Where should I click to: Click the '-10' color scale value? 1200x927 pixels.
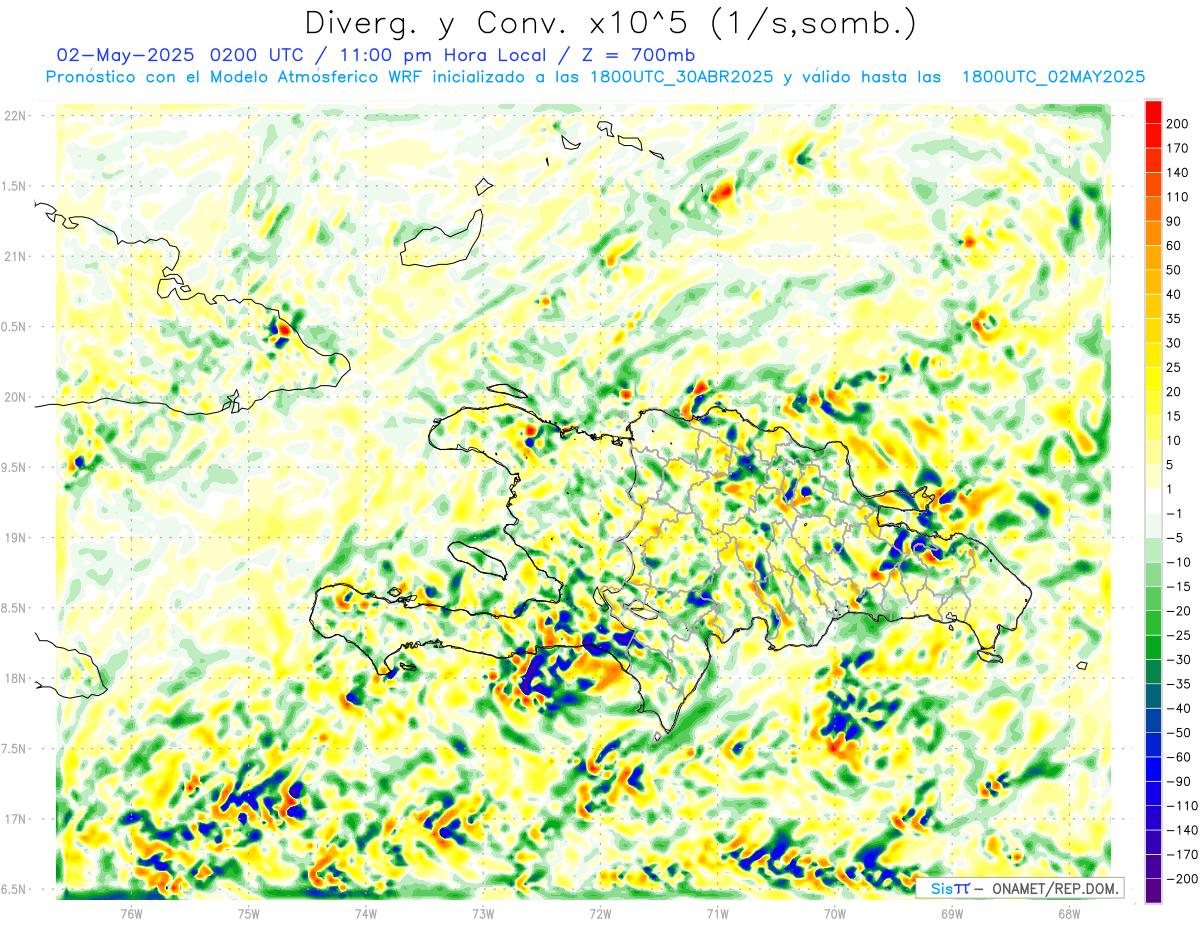click(x=1177, y=563)
